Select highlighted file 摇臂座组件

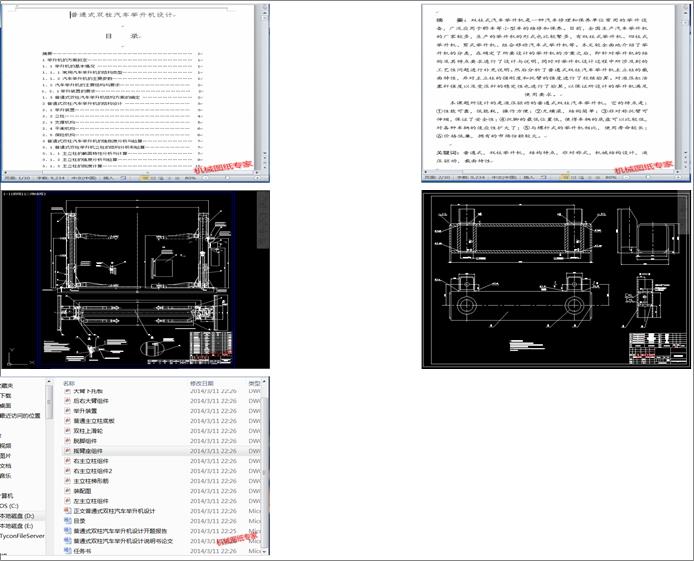tap(88, 451)
